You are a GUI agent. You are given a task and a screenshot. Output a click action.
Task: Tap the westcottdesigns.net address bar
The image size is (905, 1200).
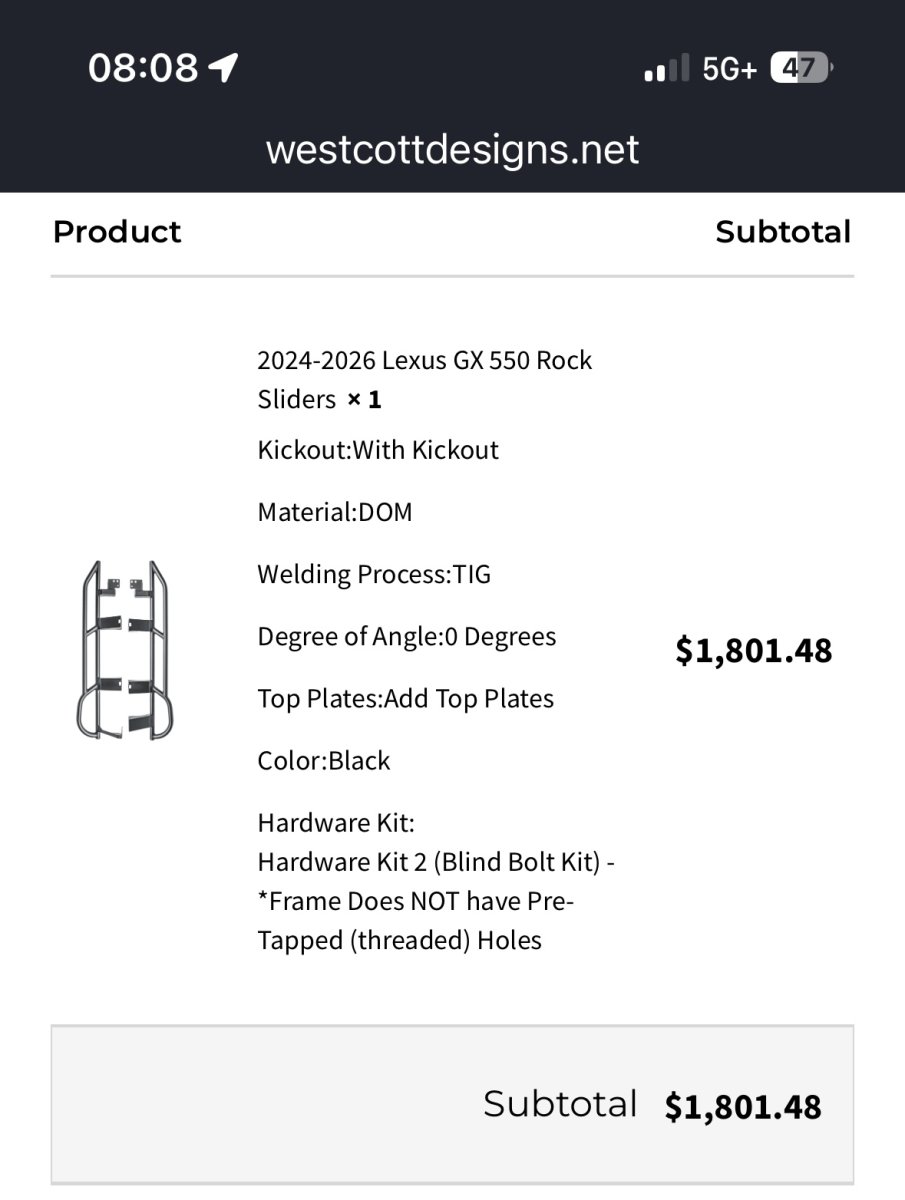(452, 150)
